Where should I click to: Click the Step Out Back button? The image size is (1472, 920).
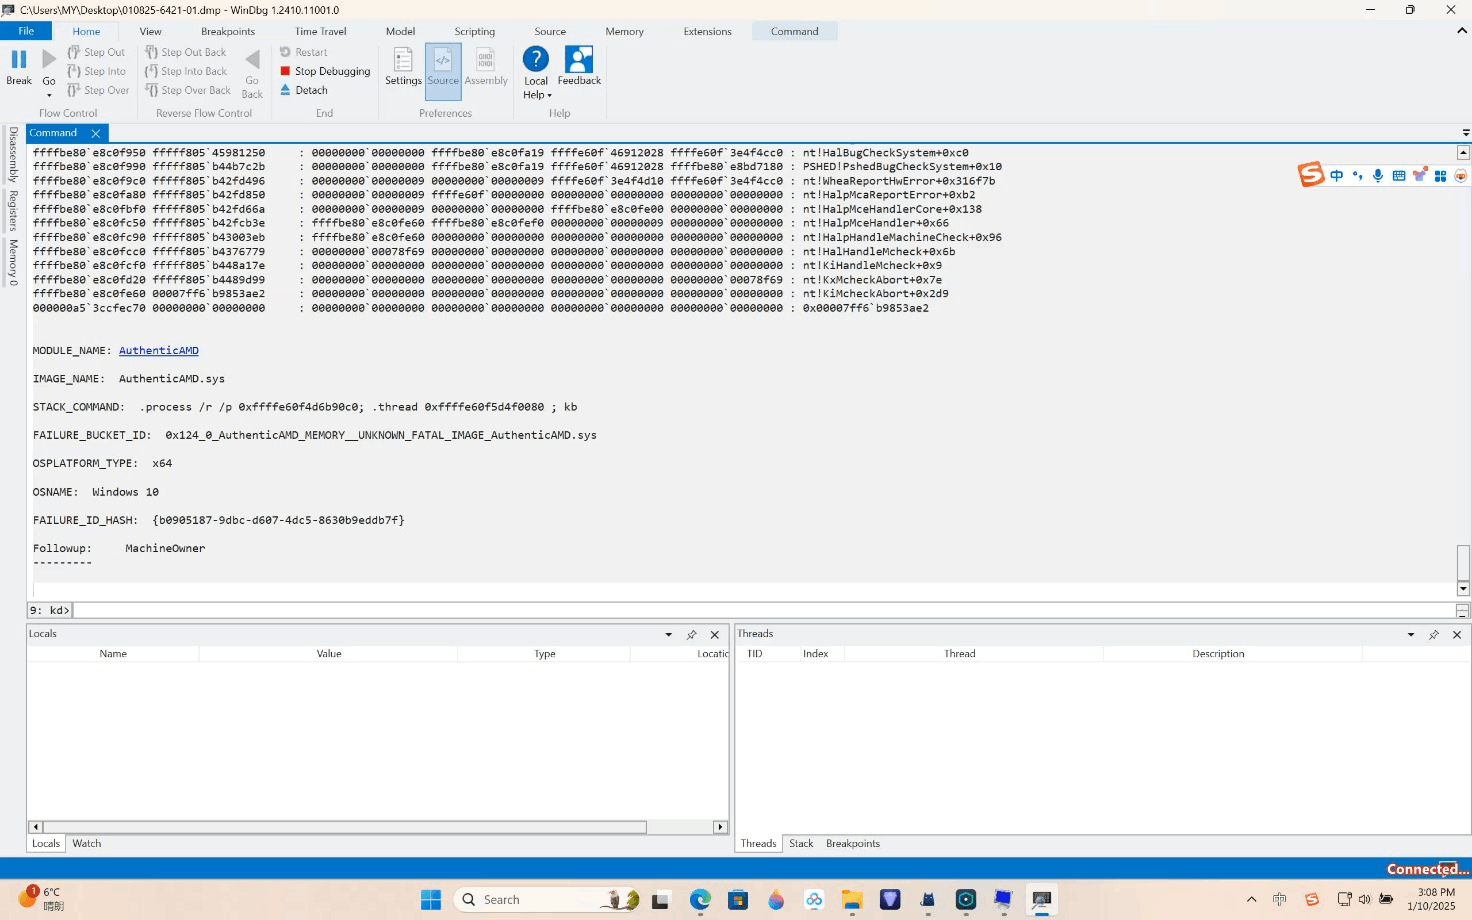tap(185, 52)
